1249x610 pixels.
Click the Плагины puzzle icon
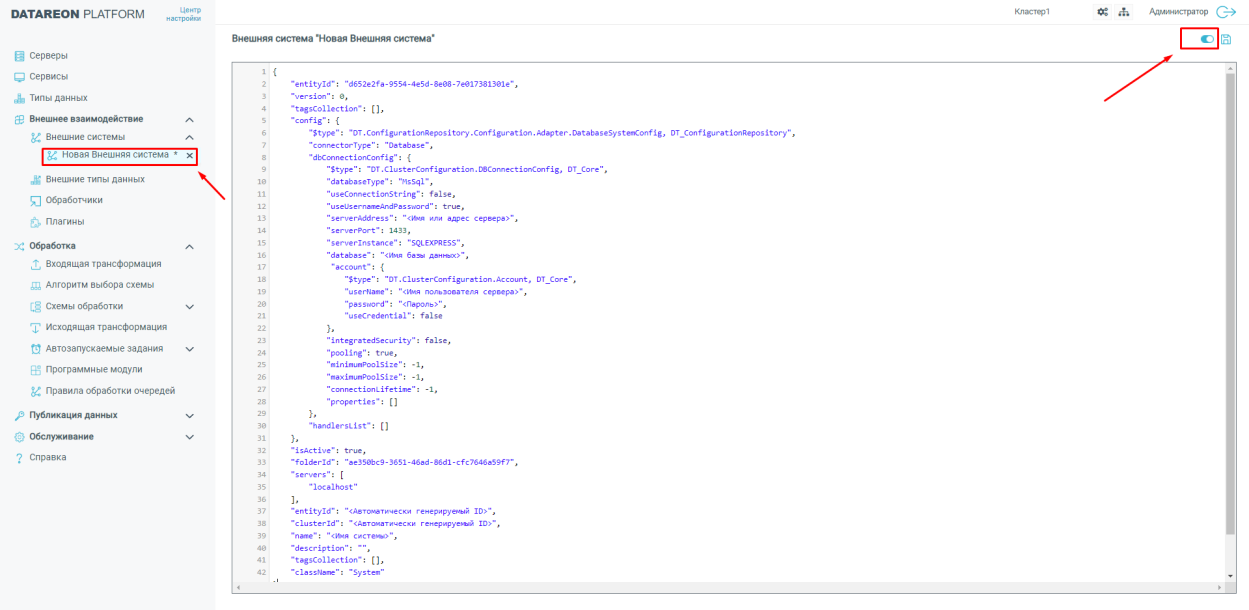(36, 222)
